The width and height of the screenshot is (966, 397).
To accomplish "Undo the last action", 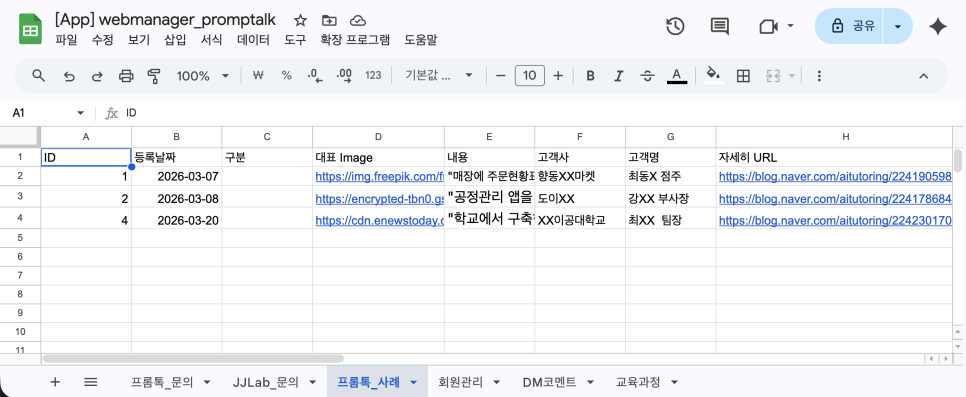I will (x=69, y=76).
